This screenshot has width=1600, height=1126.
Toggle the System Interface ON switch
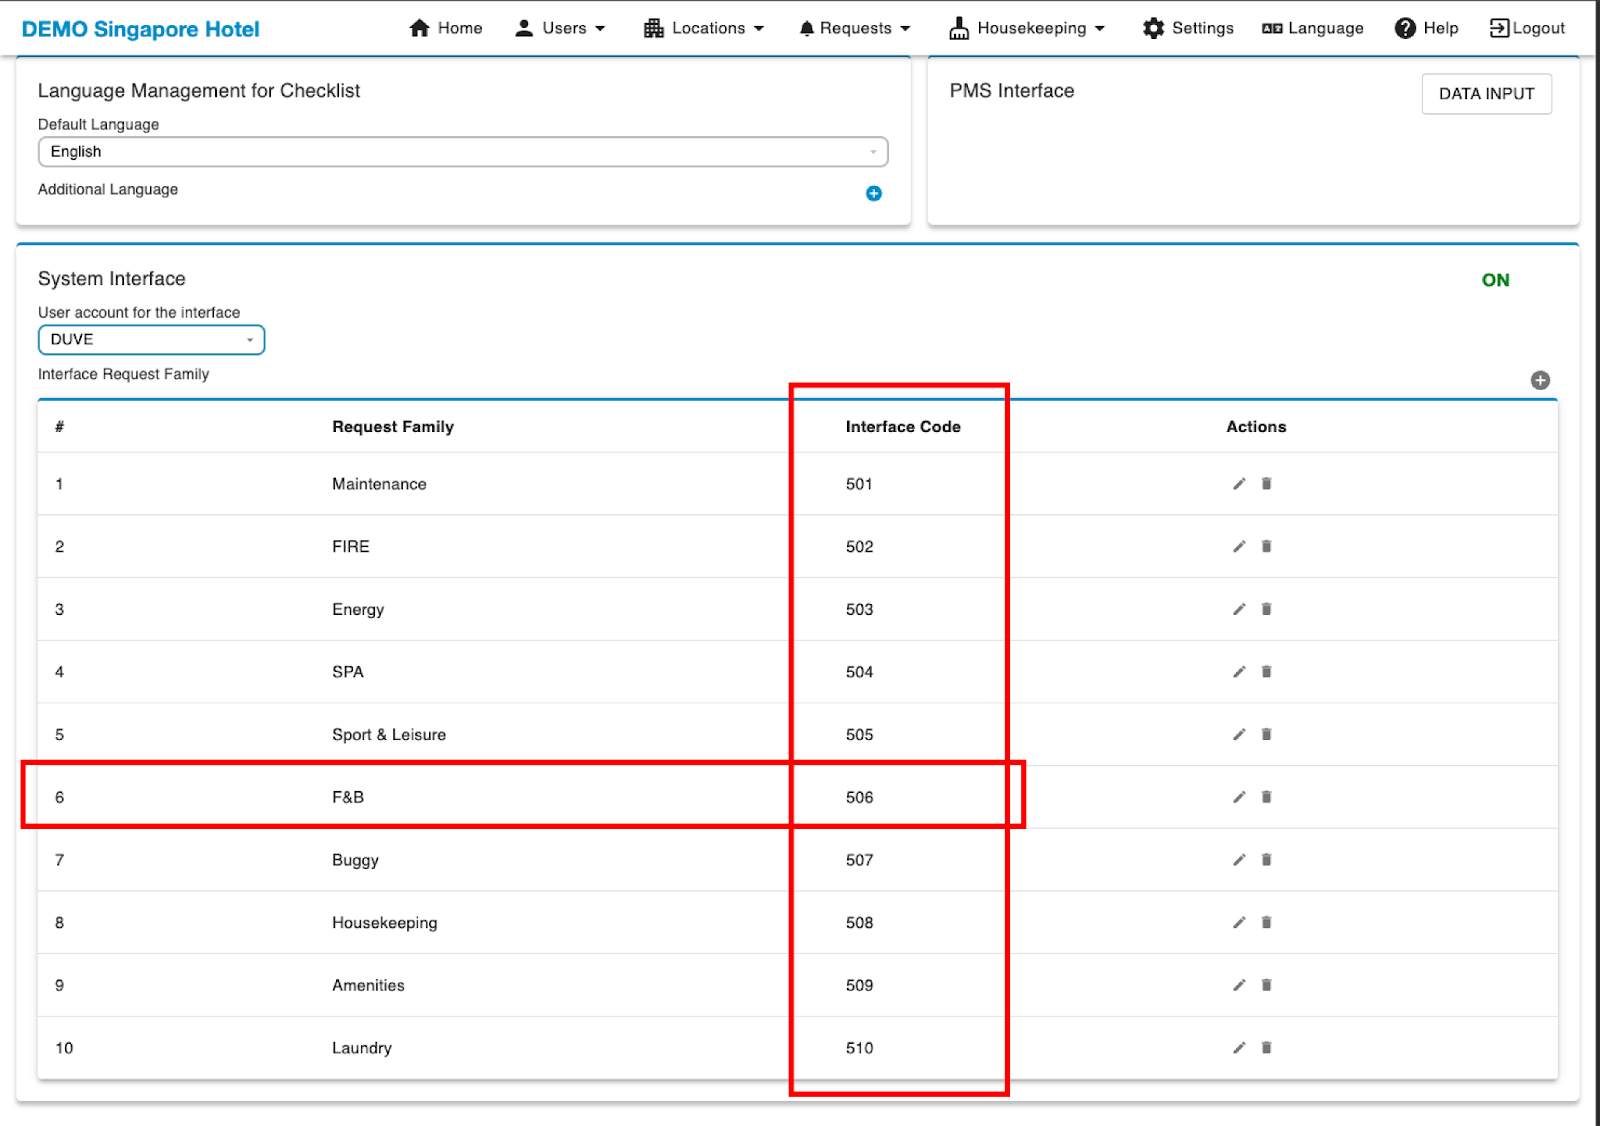(x=1495, y=280)
